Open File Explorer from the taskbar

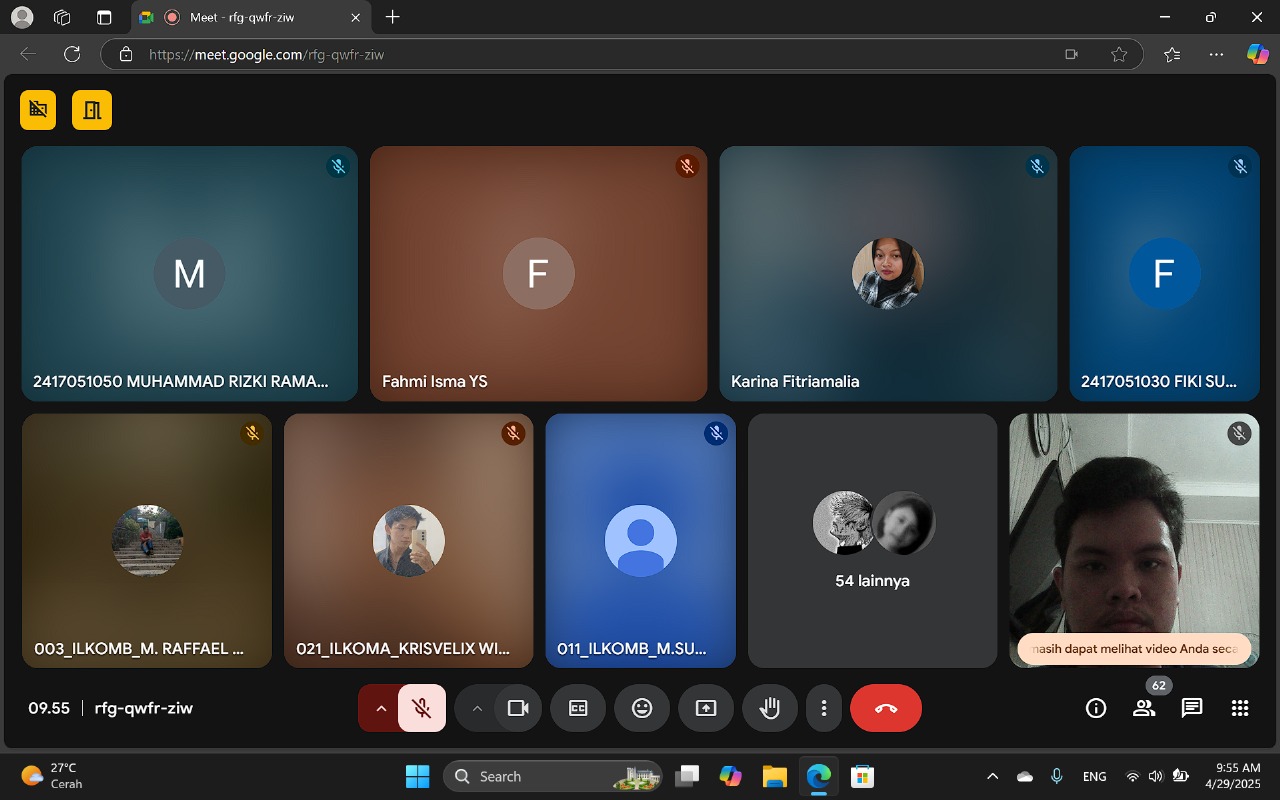tap(774, 776)
